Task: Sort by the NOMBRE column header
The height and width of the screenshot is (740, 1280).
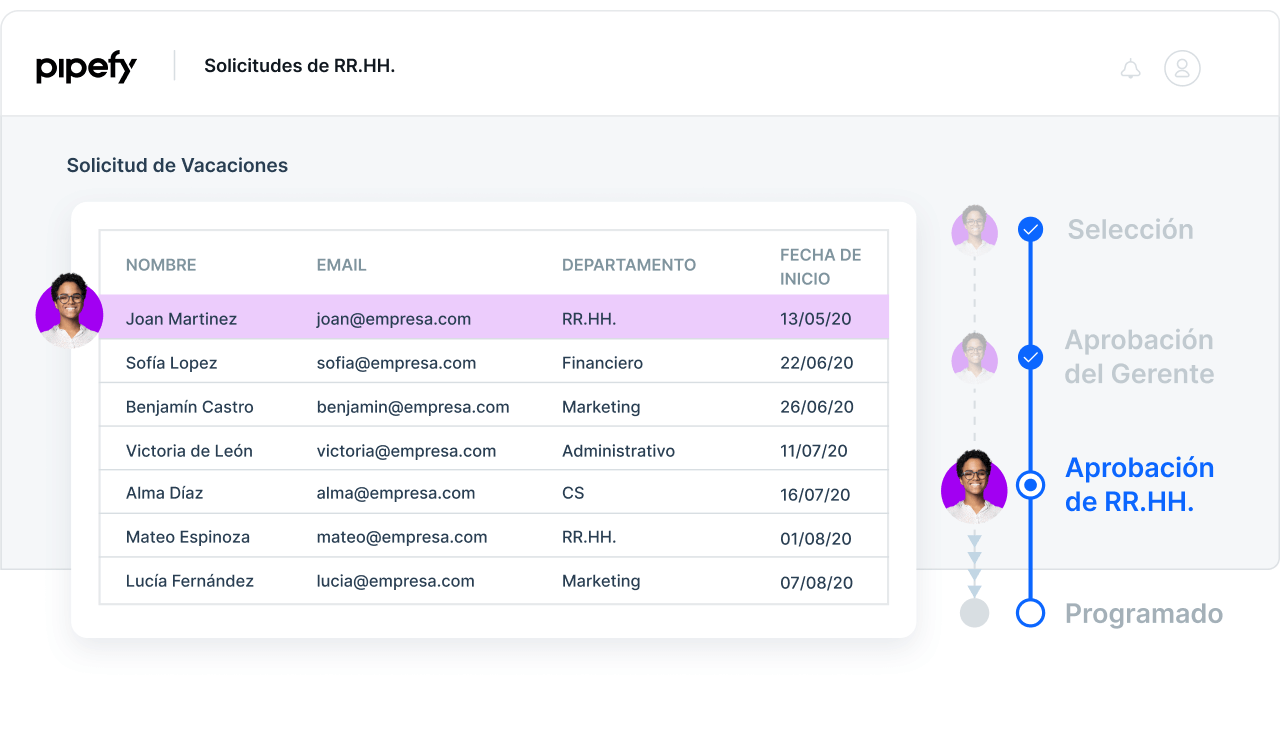Action: pyautogui.click(x=161, y=265)
